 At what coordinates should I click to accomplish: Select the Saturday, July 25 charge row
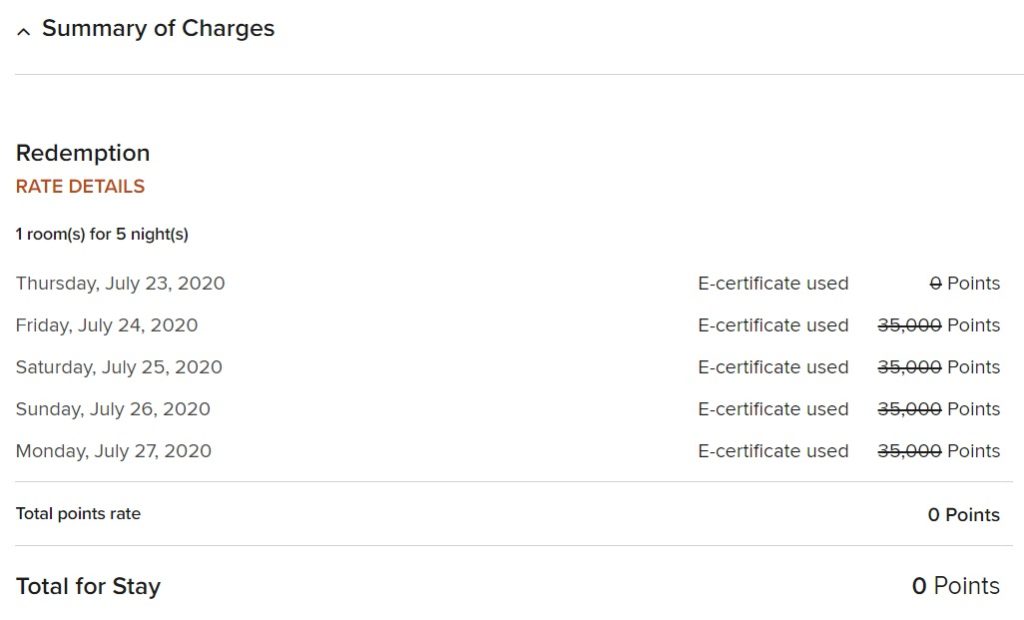point(119,367)
